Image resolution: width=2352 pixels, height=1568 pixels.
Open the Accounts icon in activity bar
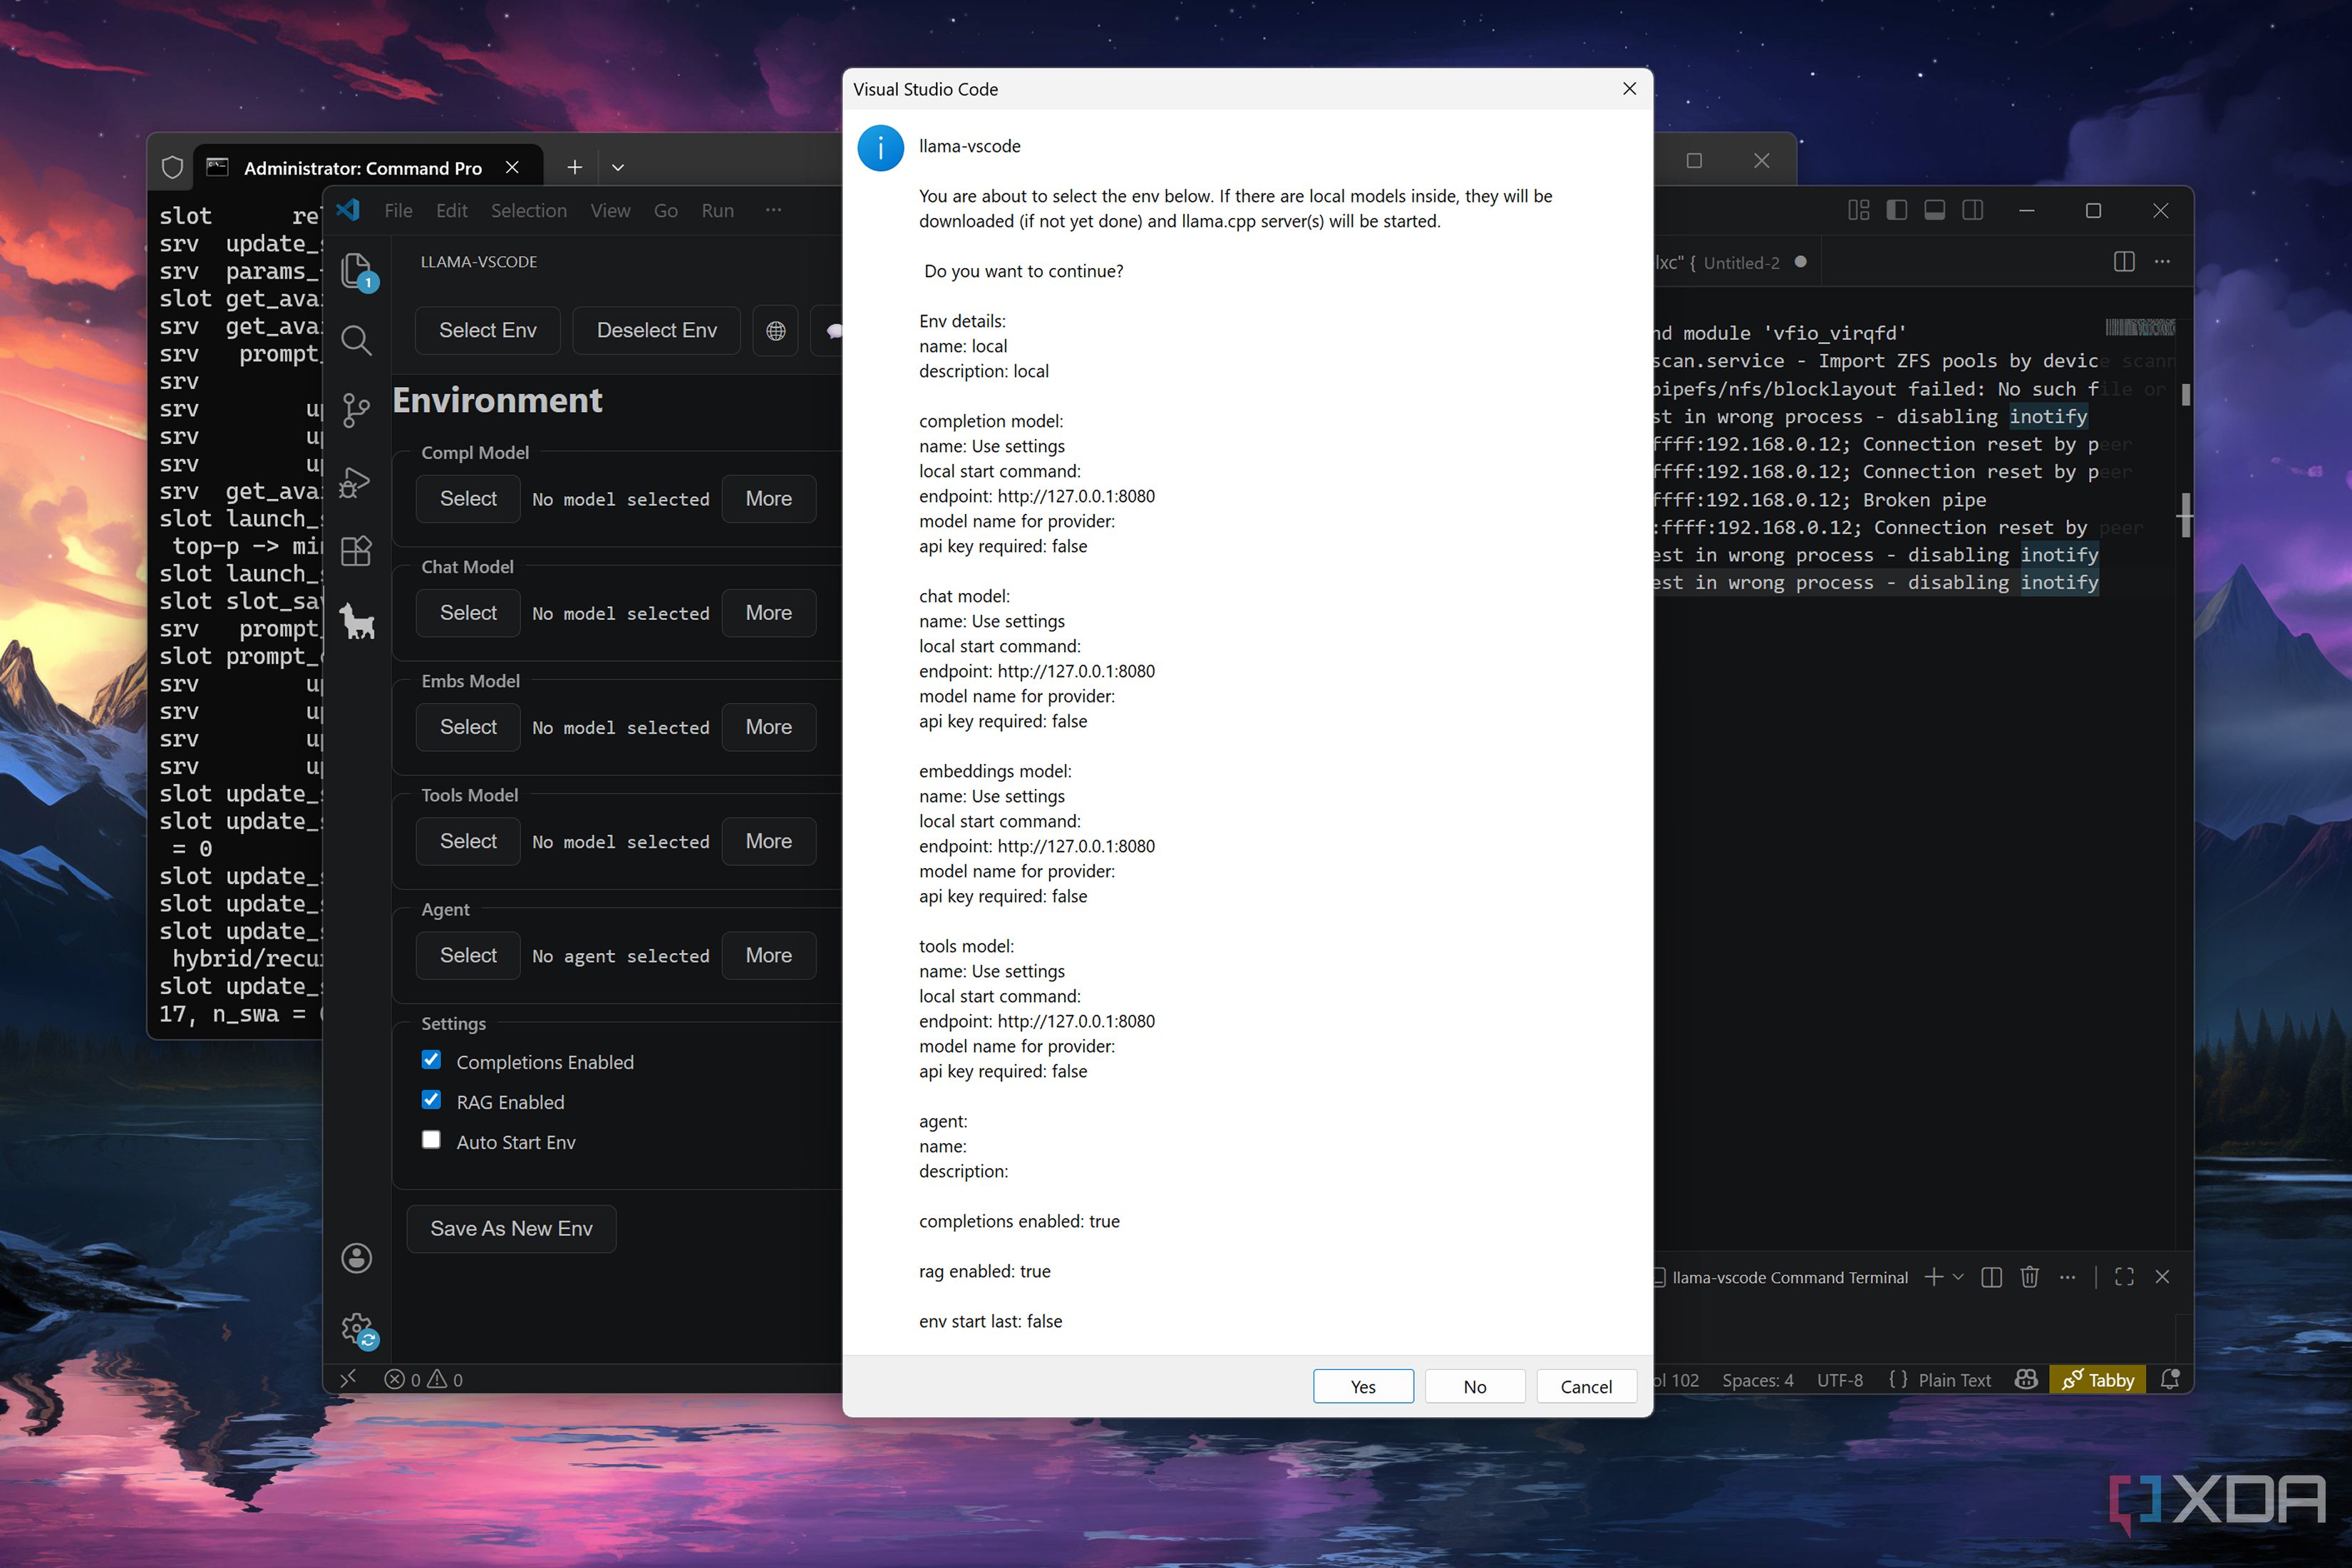[357, 1258]
